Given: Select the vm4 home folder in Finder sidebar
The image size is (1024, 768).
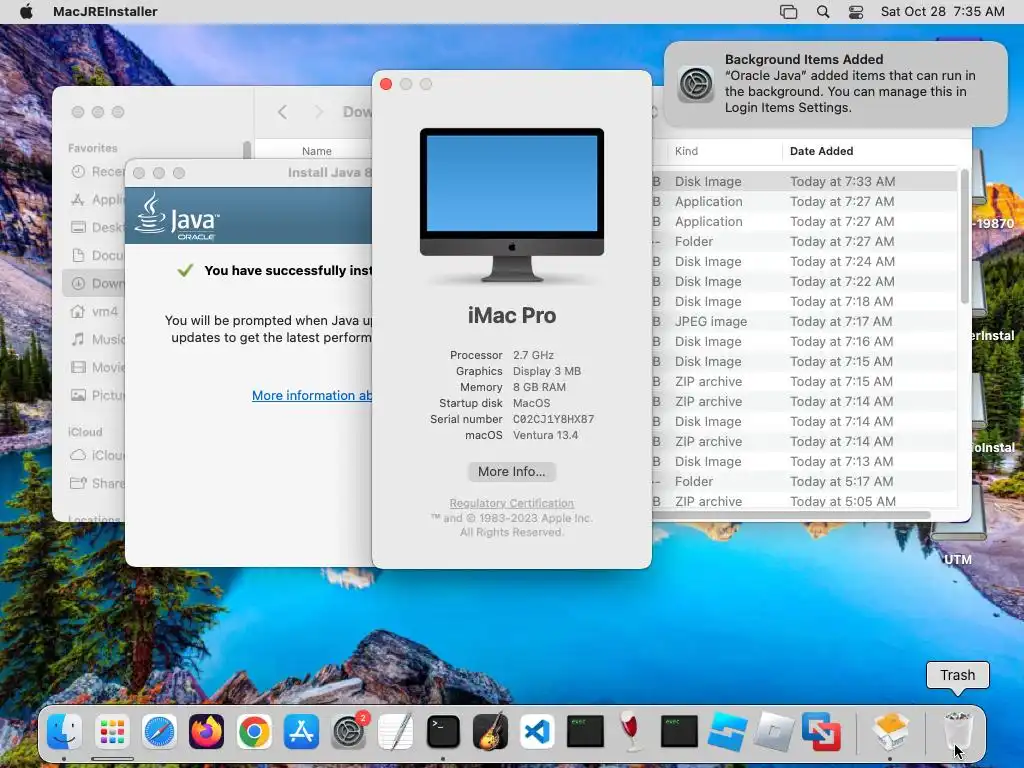Looking at the screenshot, I should click(97, 312).
